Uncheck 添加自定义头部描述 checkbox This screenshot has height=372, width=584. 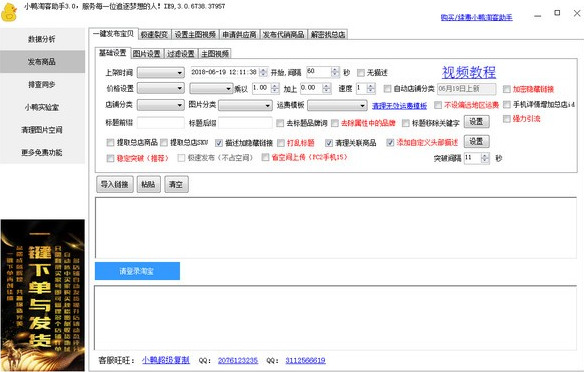point(390,143)
